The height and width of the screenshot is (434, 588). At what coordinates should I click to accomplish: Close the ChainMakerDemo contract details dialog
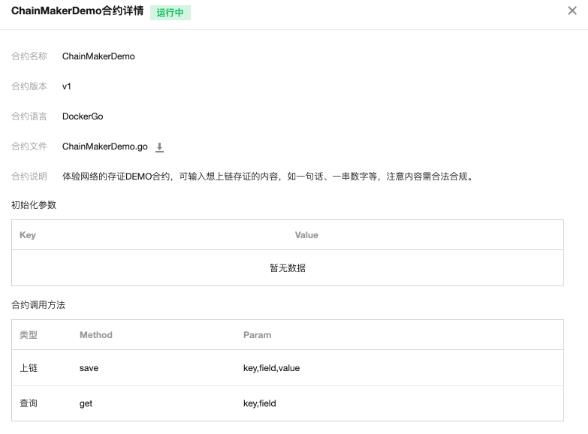tap(572, 11)
